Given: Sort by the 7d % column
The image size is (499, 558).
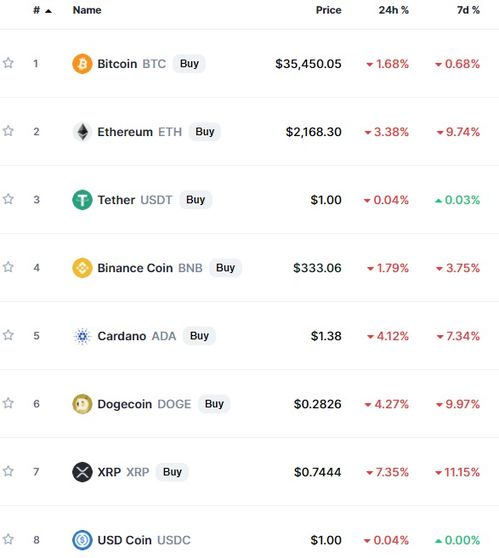Looking at the screenshot, I should tap(468, 10).
